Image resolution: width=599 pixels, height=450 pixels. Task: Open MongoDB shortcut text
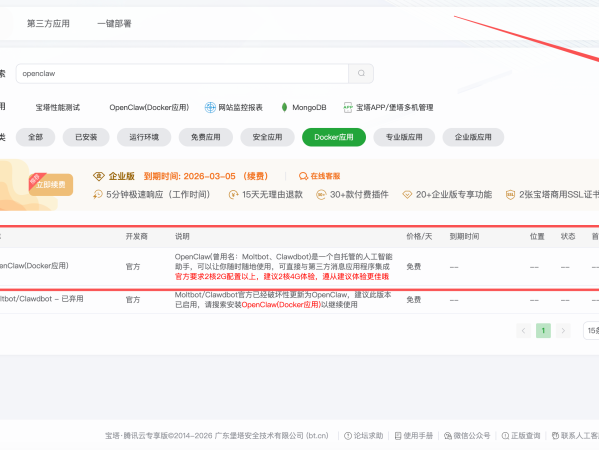pos(309,107)
